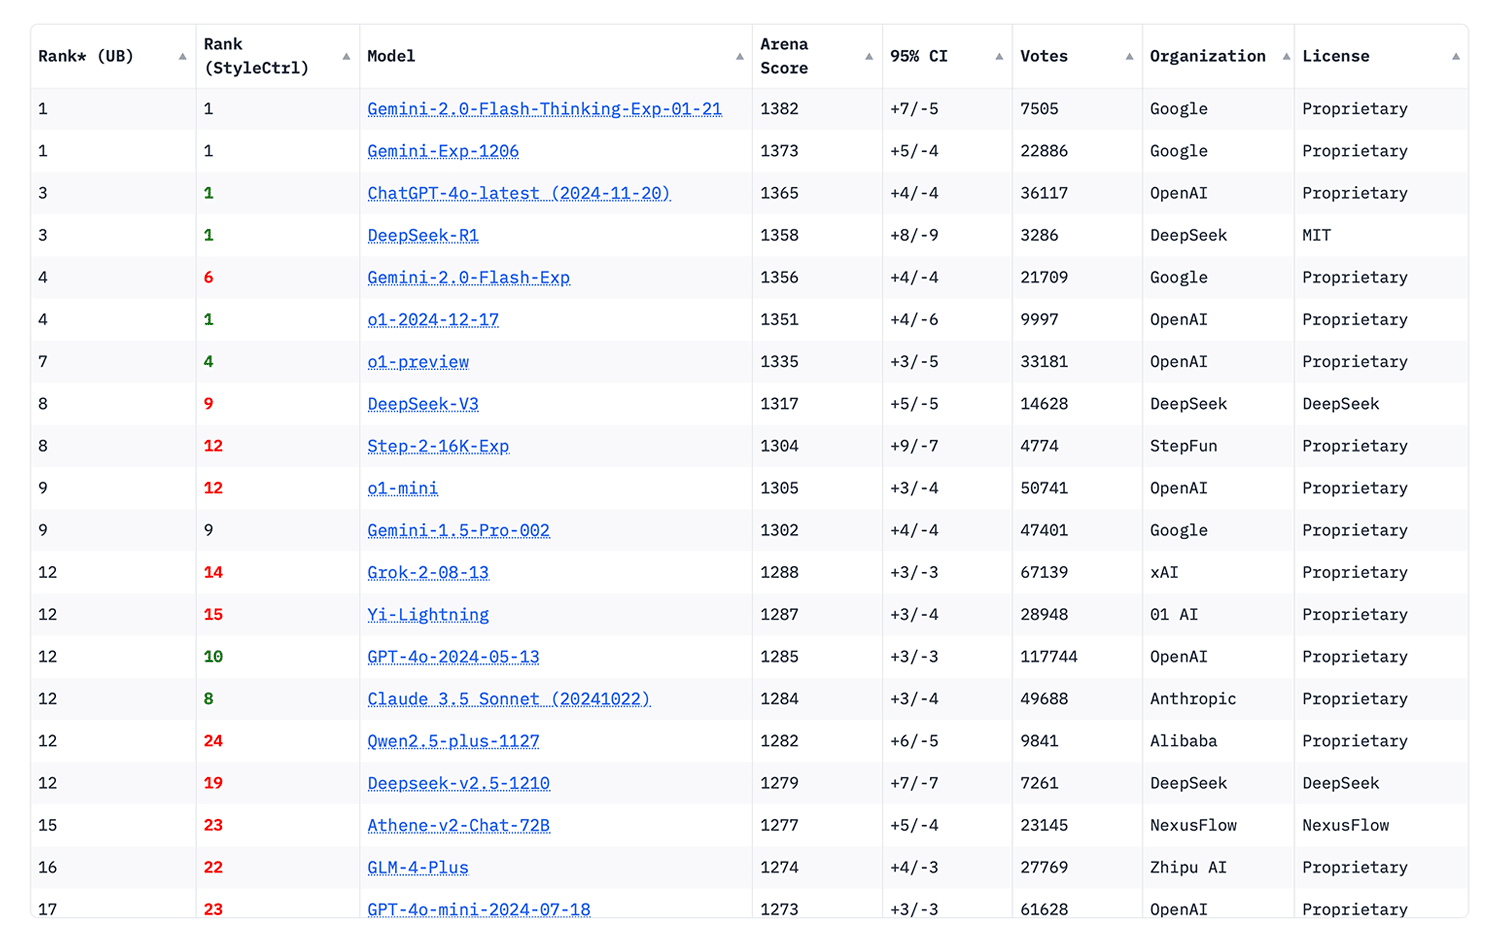
Task: Click the Votes header text
Action: [1044, 57]
